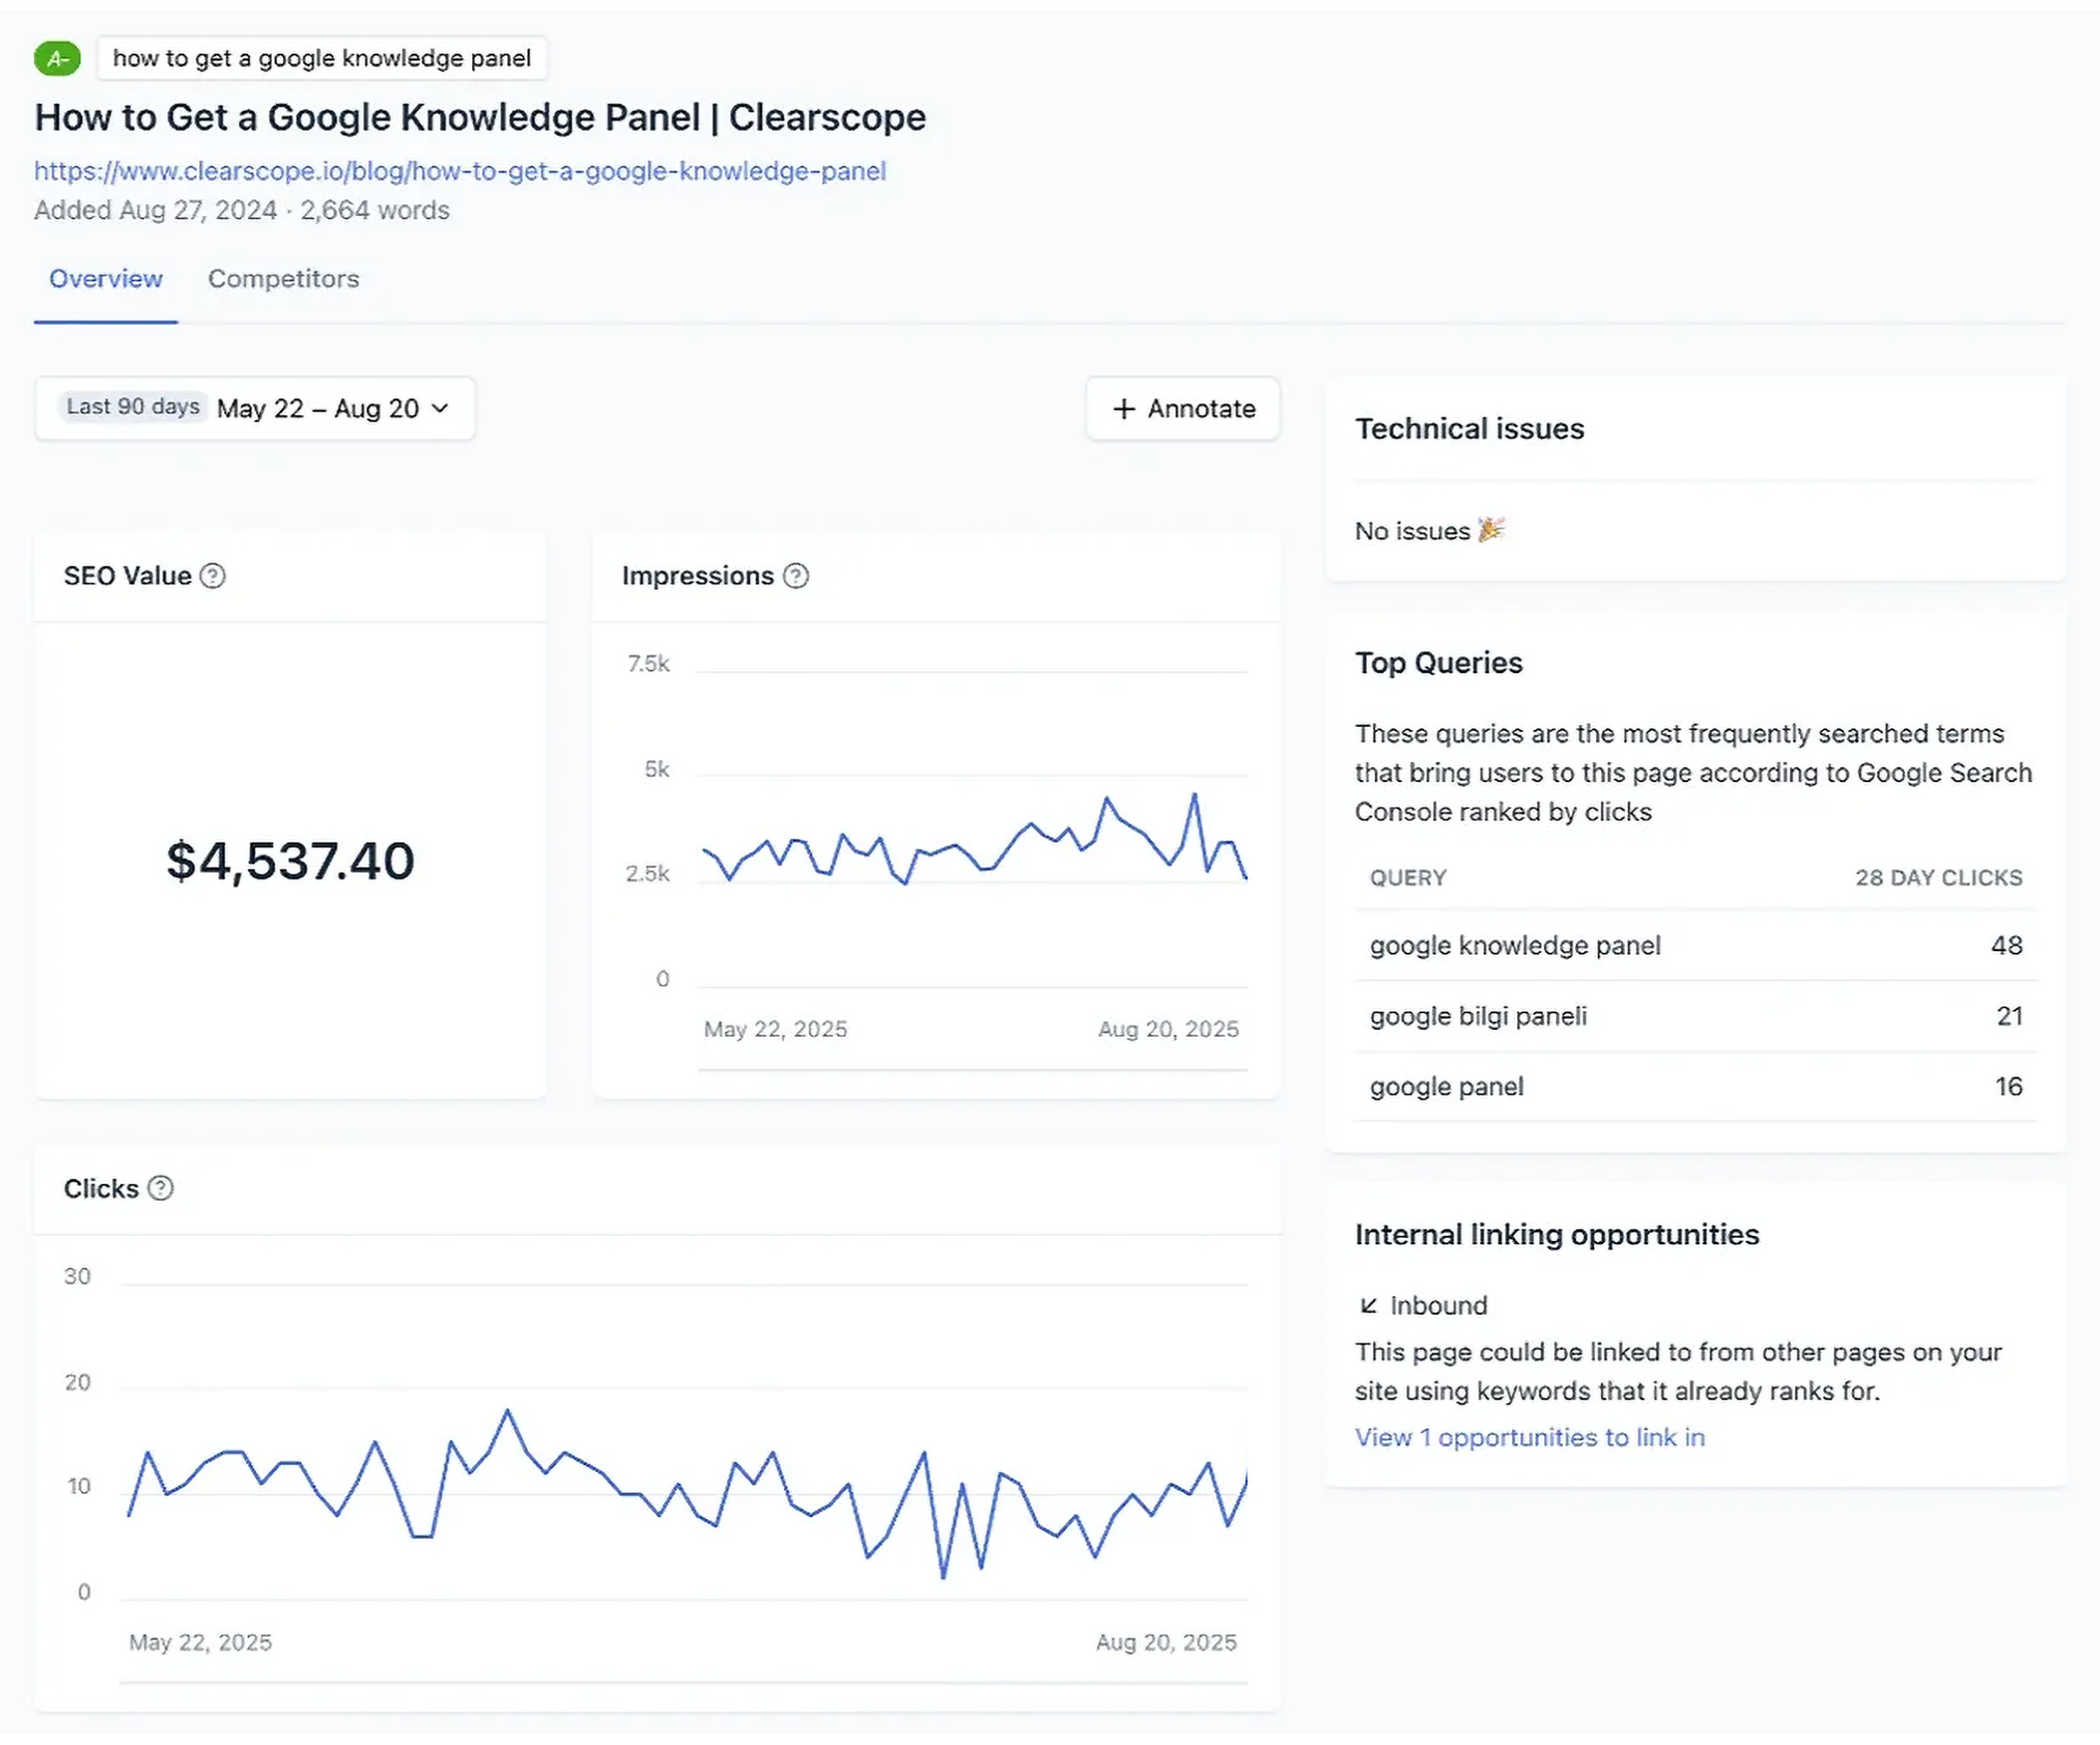Click View 1 opportunities to link in

(x=1530, y=1437)
